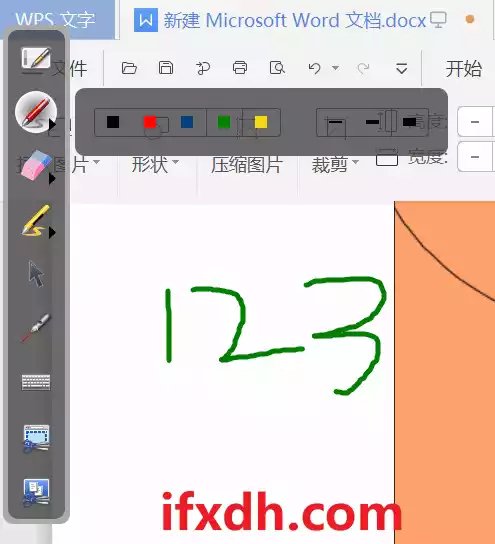The image size is (495, 544).
Task: Pick the black color swatch
Action: (x=113, y=122)
